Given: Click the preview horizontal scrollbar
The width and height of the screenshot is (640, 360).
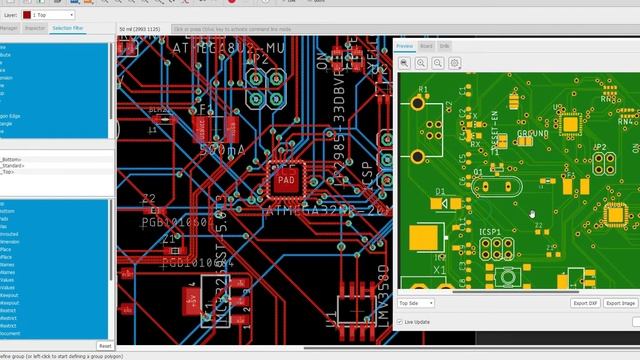Looking at the screenshot, I should [516, 292].
